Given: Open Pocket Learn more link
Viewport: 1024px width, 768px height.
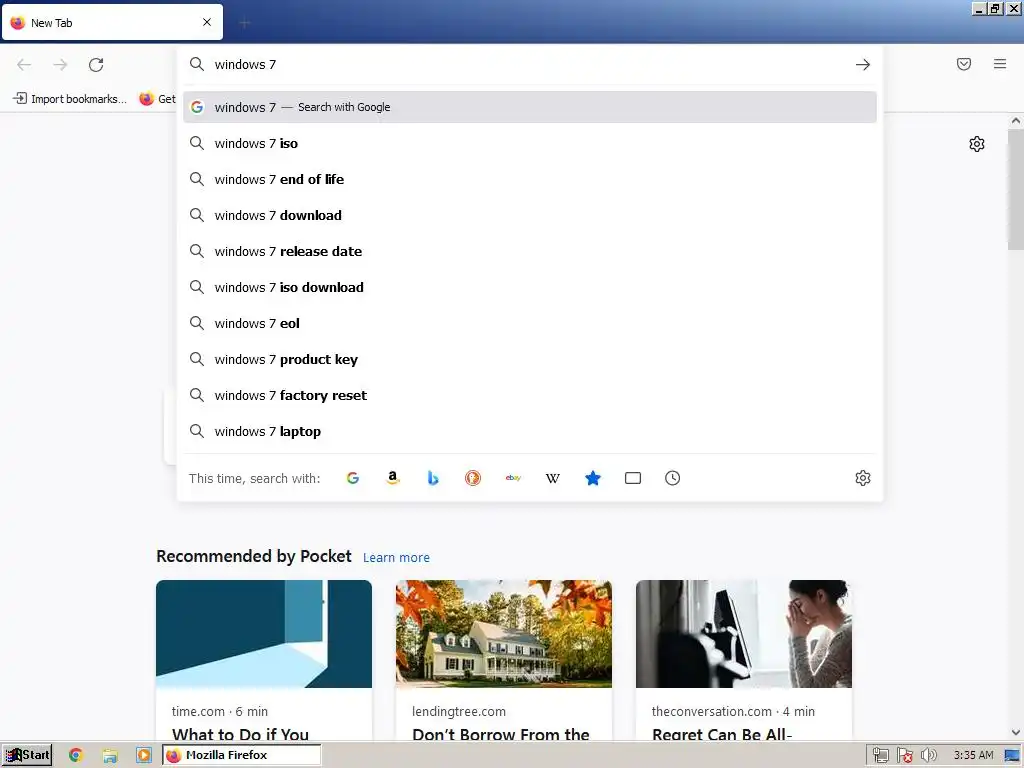Looking at the screenshot, I should (396, 558).
